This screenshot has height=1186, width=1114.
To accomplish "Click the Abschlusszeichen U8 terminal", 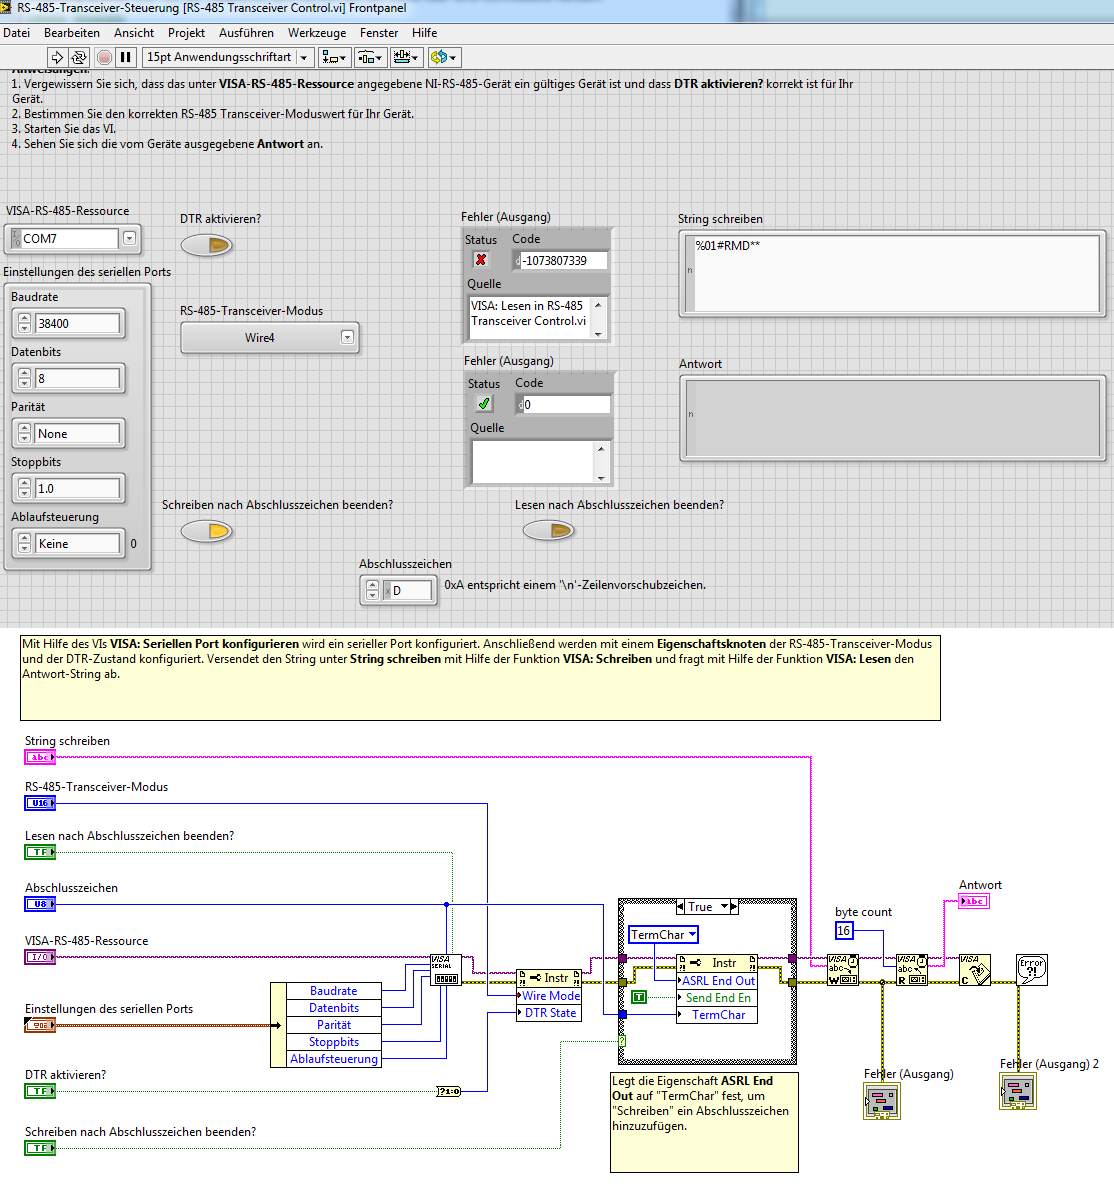I will pos(40,904).
